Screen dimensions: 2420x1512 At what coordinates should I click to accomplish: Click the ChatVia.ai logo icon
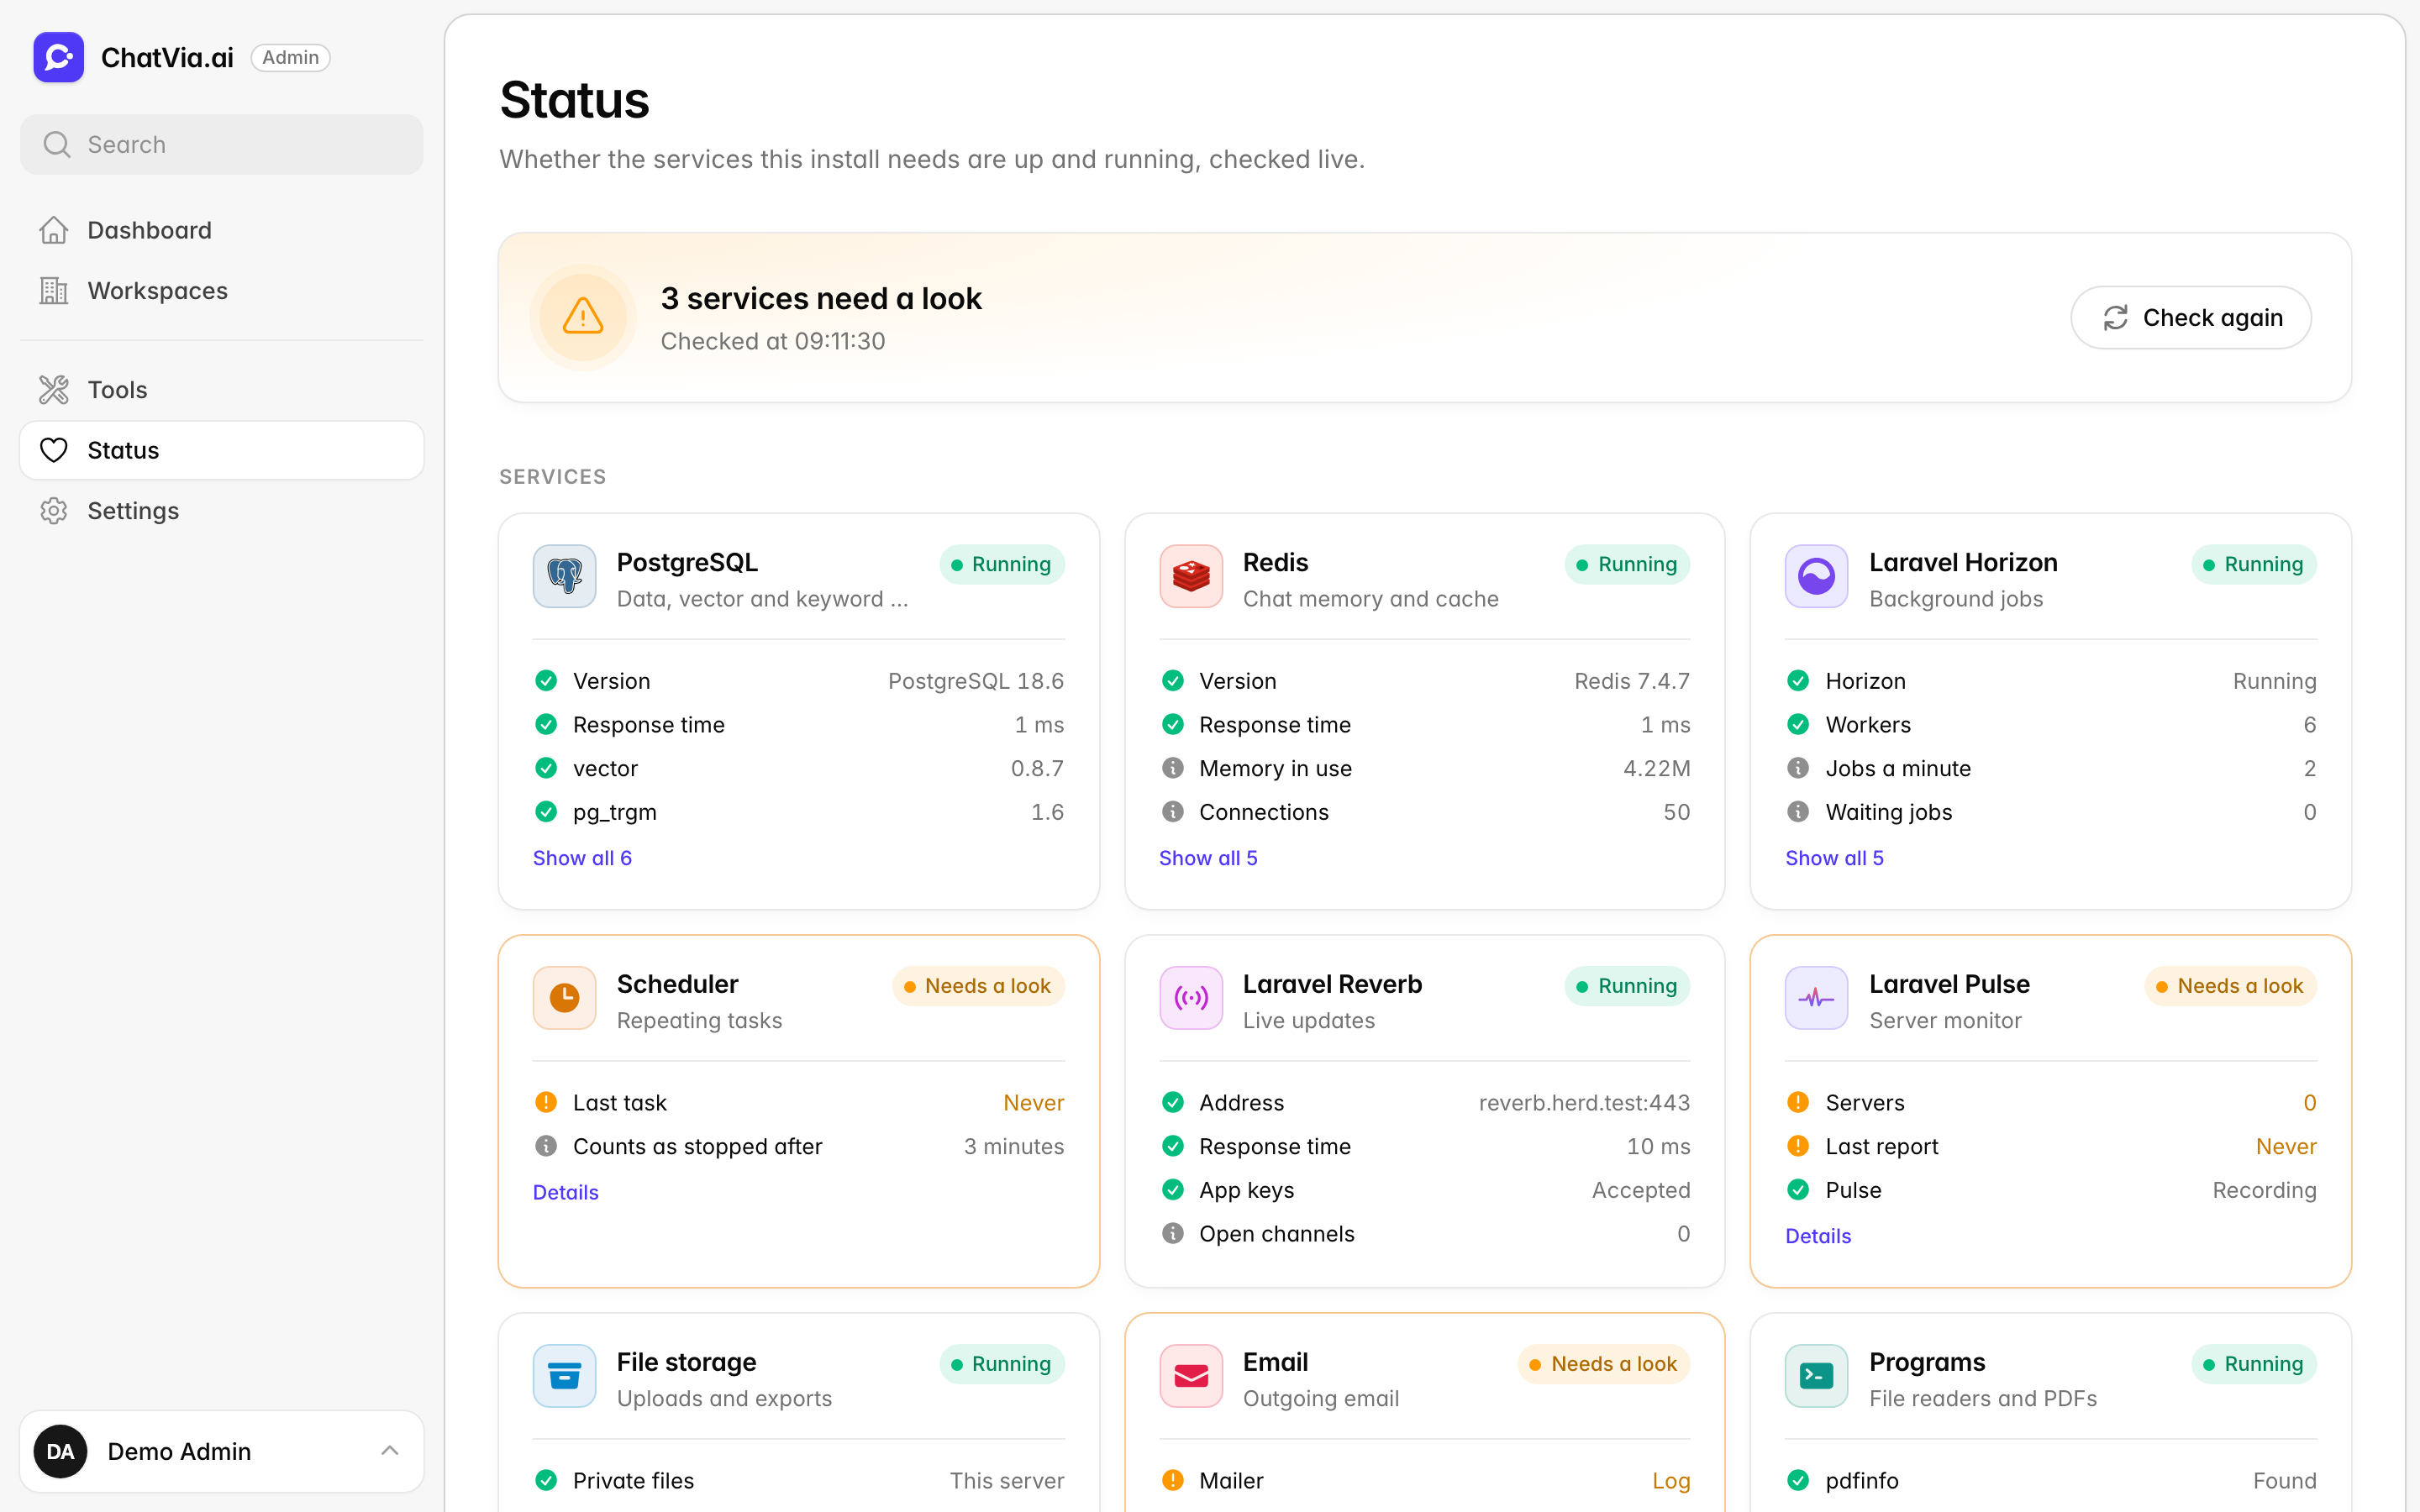click(58, 57)
